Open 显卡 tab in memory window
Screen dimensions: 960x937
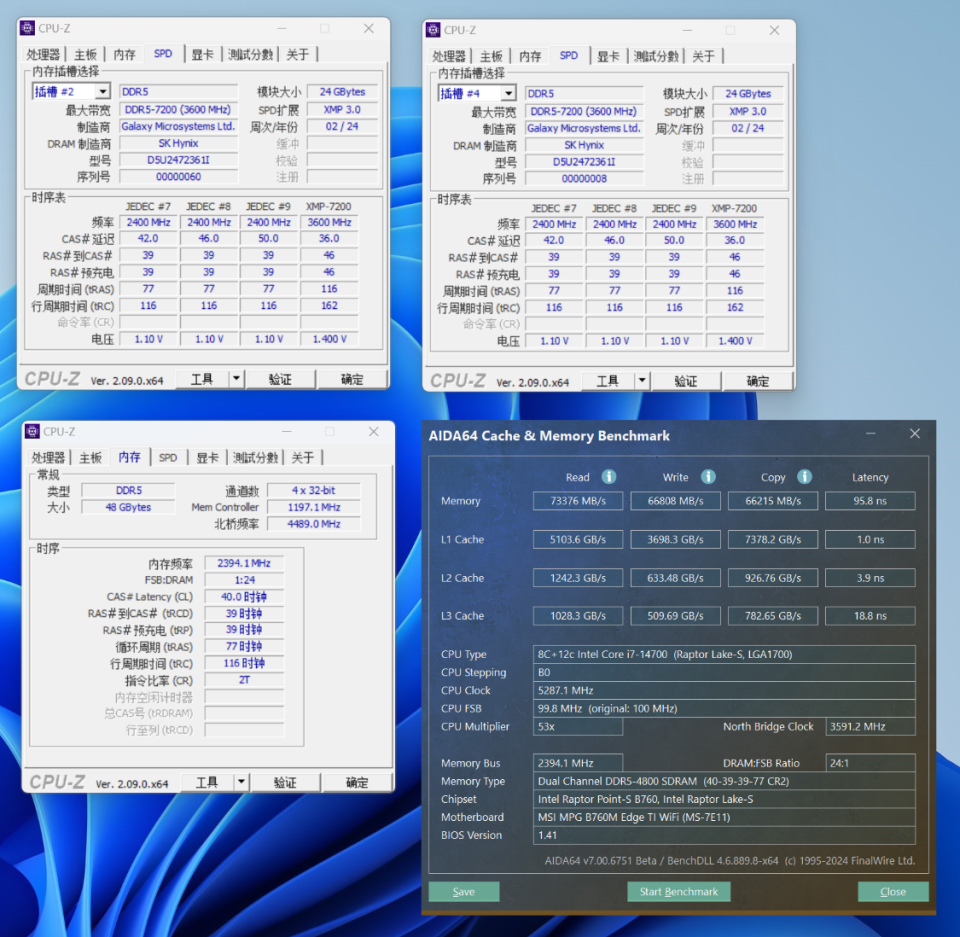coord(208,457)
